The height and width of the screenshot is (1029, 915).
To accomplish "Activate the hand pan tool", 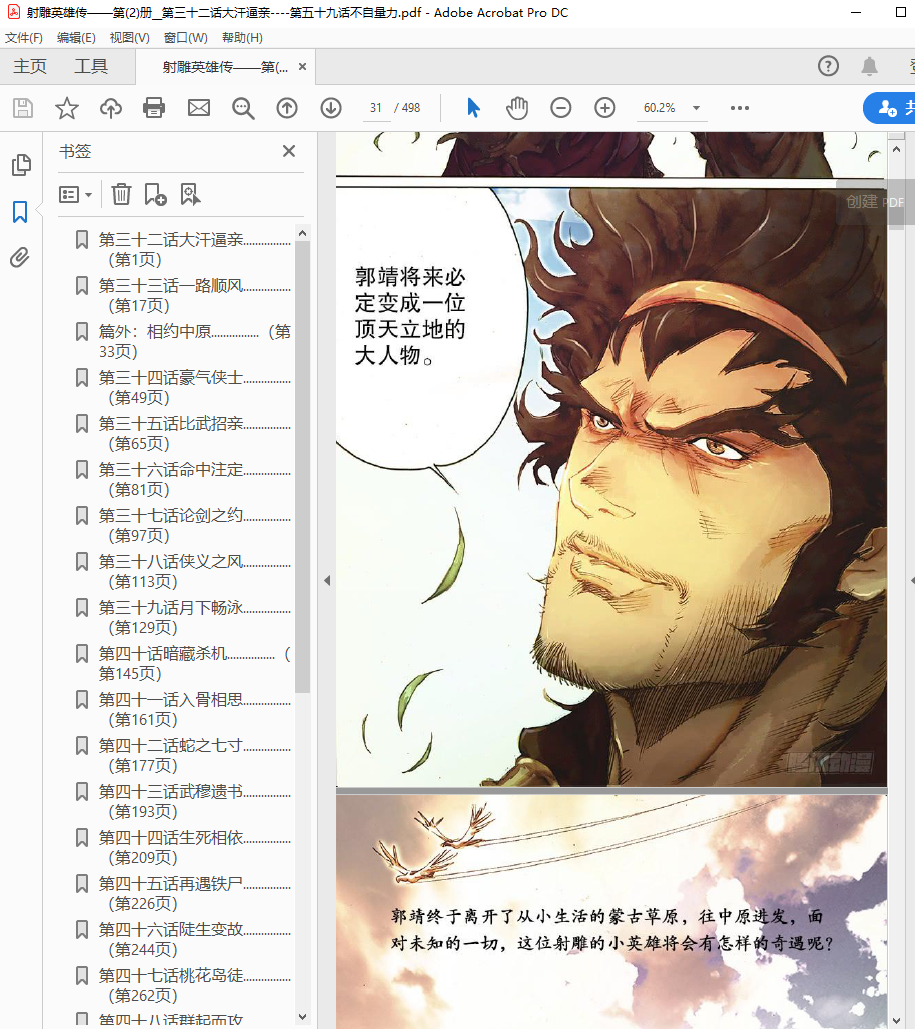I will 517,108.
